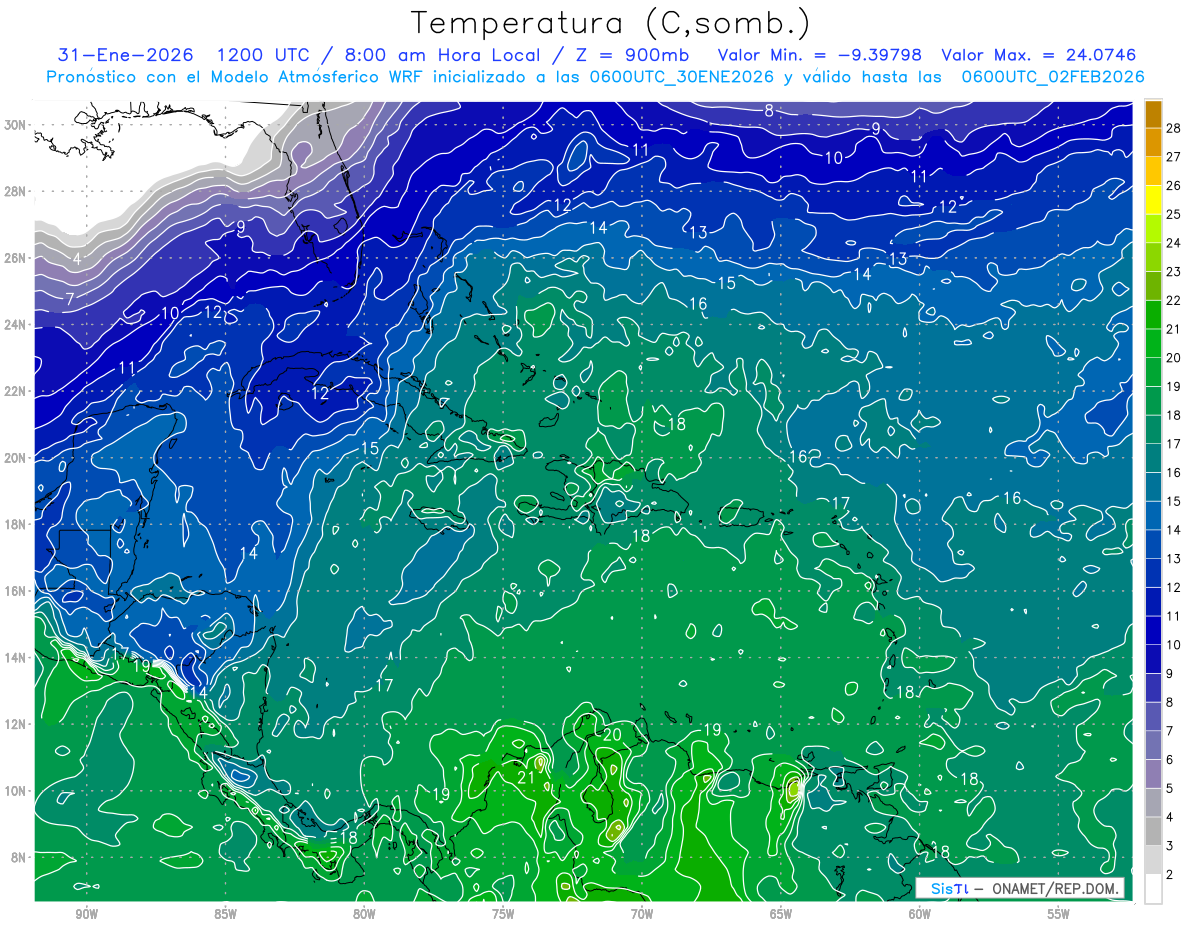Screen dimensions: 1200x927
Task: Click the '30N' latitude axis label
Action: (x=15, y=125)
